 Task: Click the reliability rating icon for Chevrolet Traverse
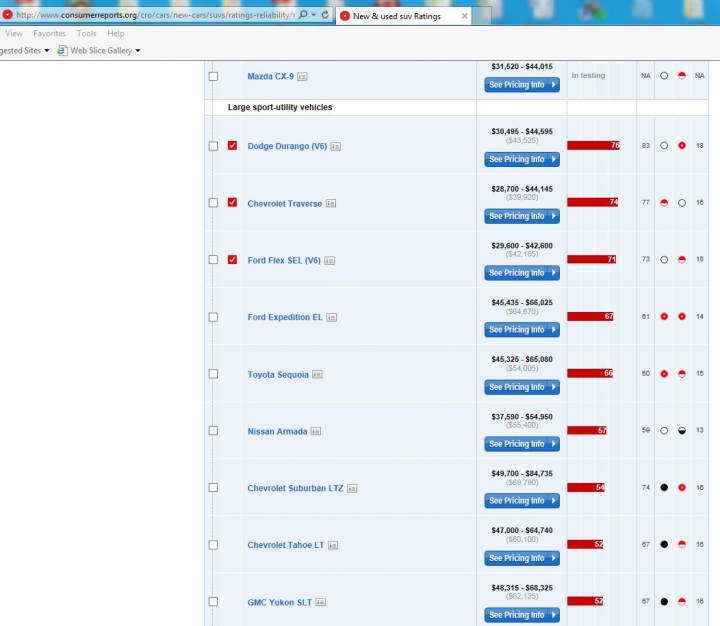(x=664, y=203)
